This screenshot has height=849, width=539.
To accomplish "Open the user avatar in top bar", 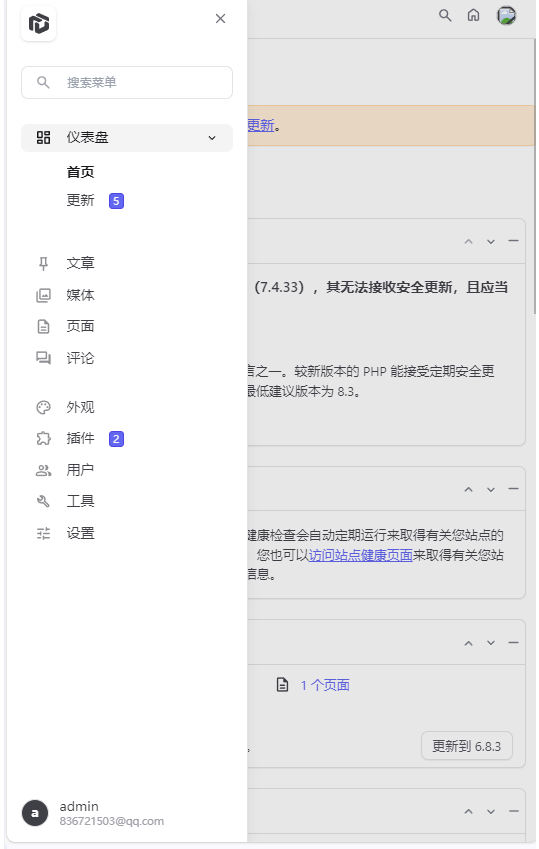I will tap(506, 15).
